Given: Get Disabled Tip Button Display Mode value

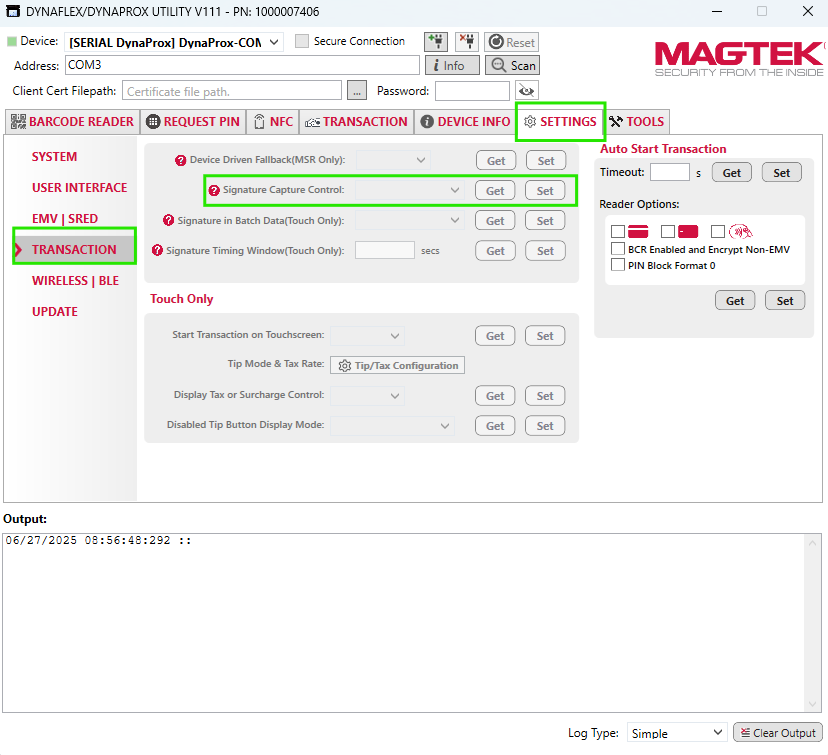Looking at the screenshot, I should [495, 426].
